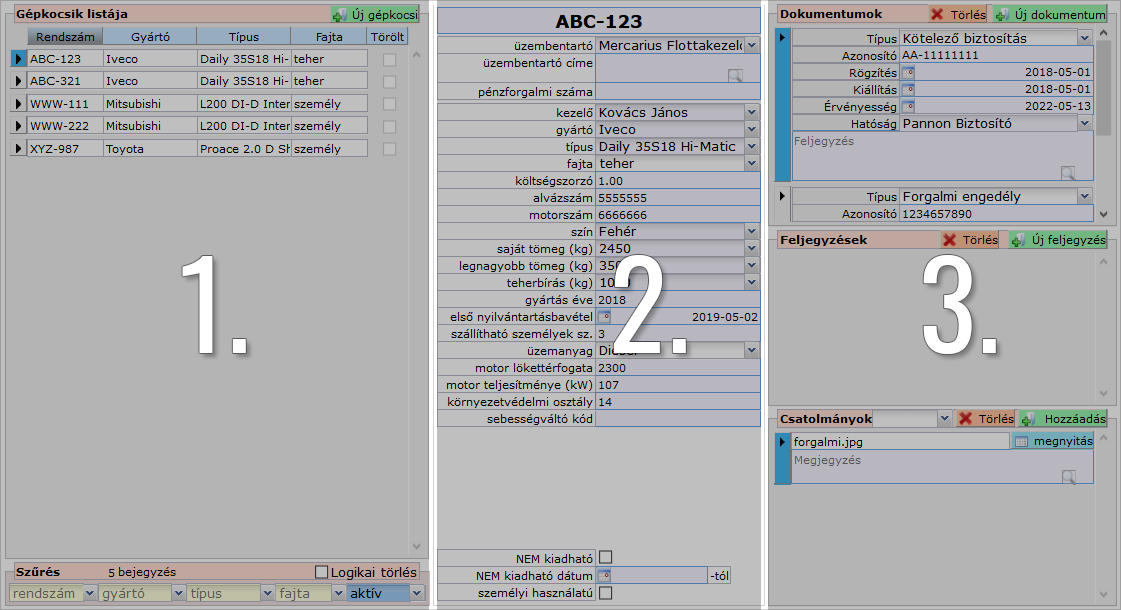Expand the szín Fehér dropdown
This screenshot has height=610, width=1121.
[751, 231]
